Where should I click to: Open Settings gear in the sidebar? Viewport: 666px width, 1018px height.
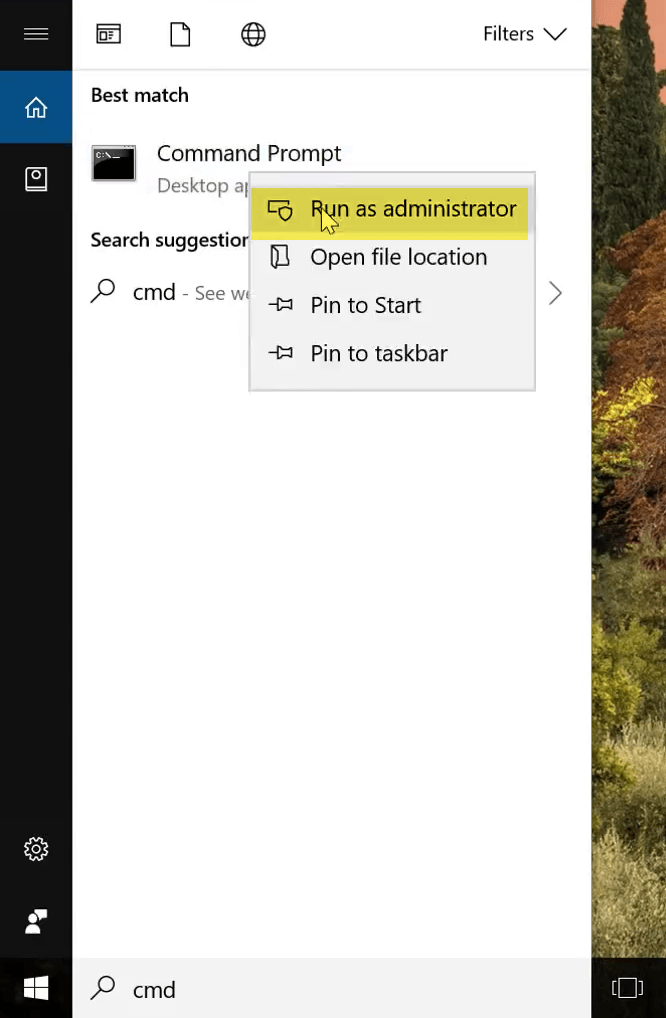[x=36, y=849]
